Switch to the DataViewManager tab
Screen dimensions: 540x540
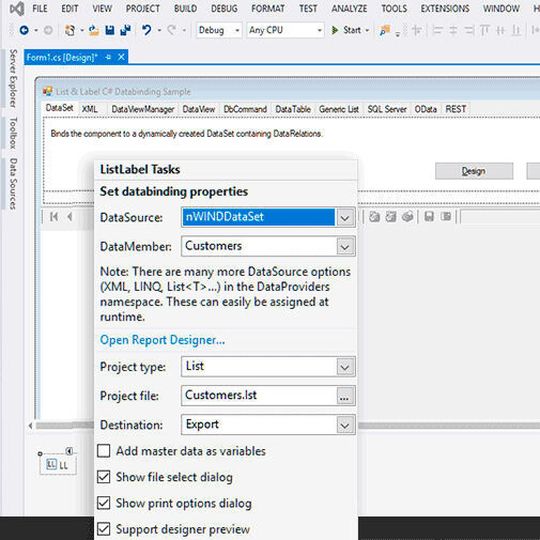[143, 109]
